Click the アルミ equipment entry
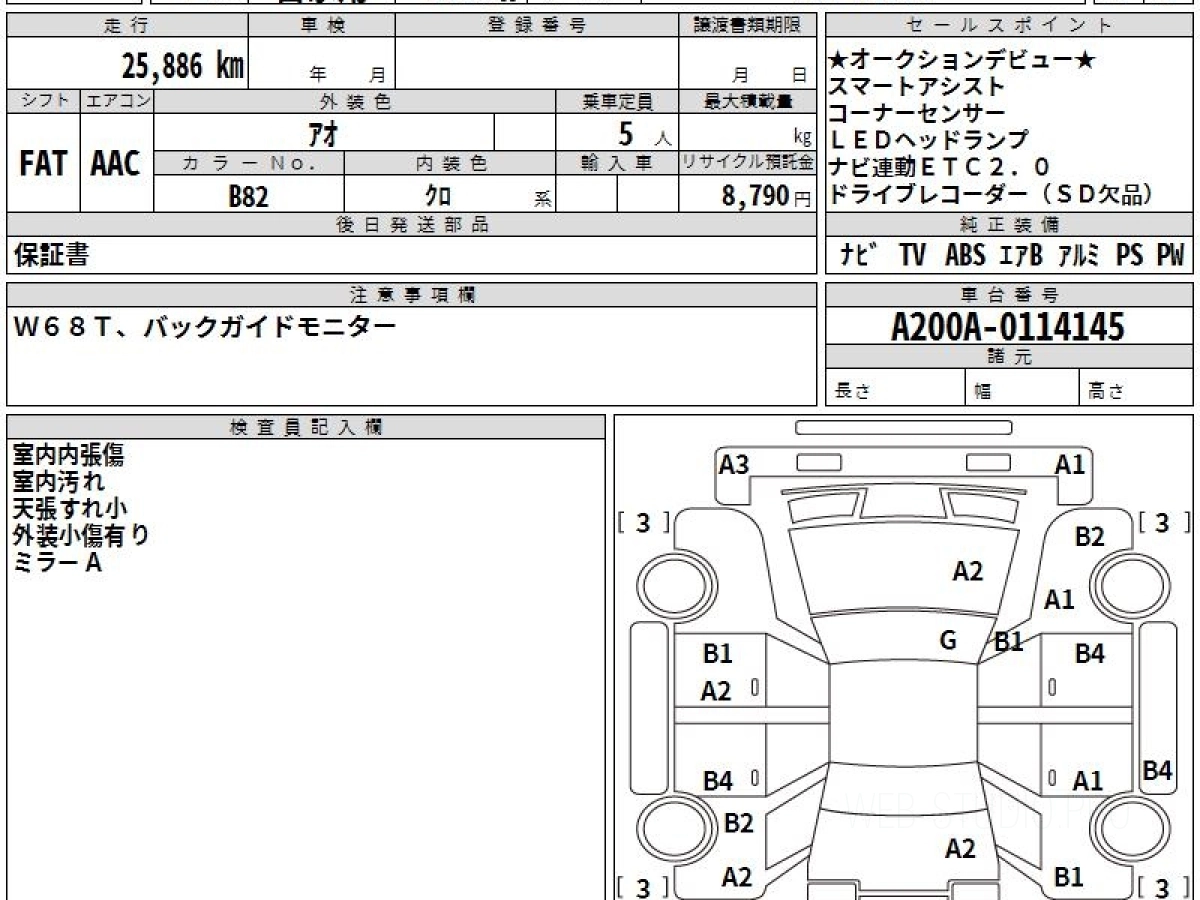 1079,255
